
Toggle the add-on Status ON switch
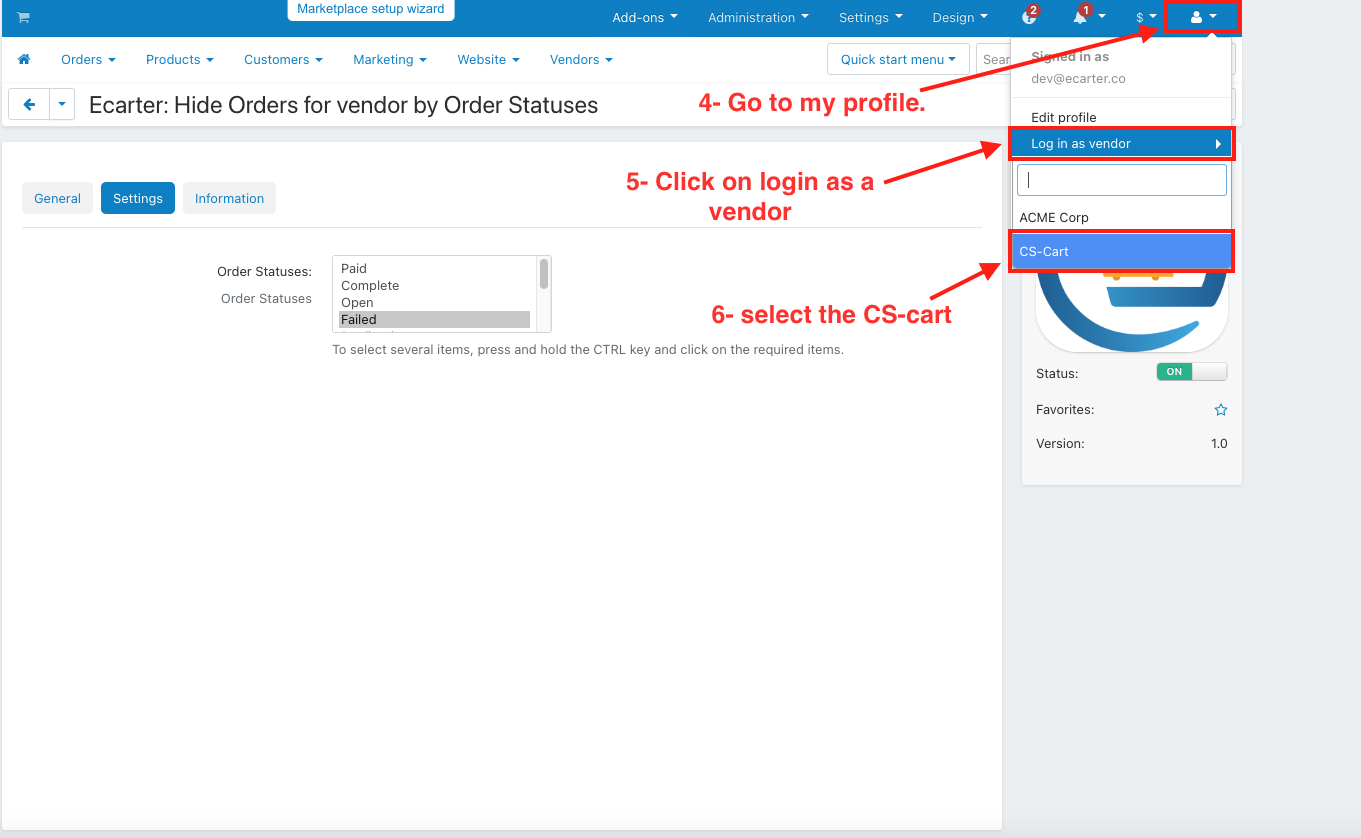[1191, 372]
